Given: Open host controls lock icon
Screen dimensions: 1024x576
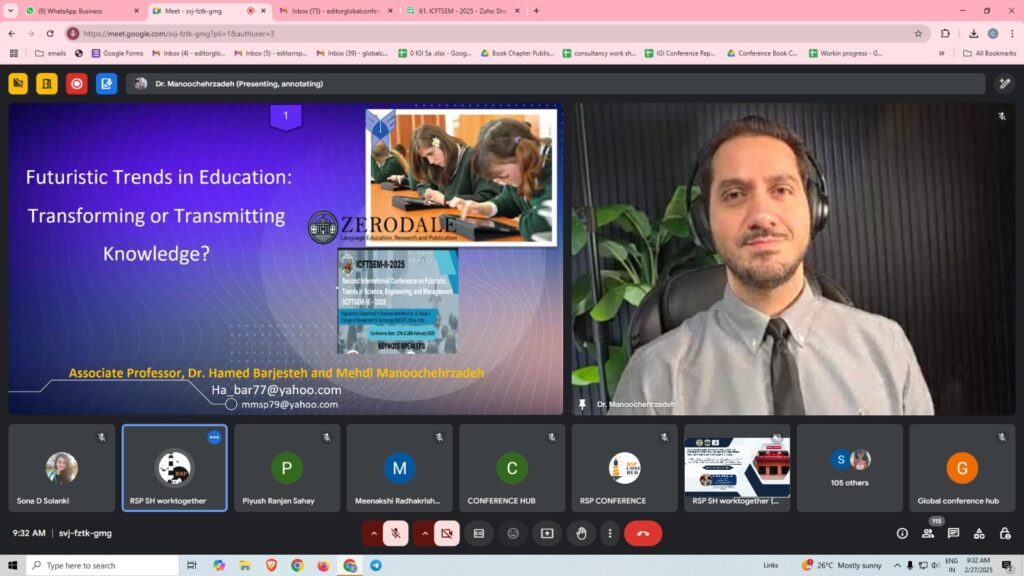Looking at the screenshot, I should [x=1004, y=533].
